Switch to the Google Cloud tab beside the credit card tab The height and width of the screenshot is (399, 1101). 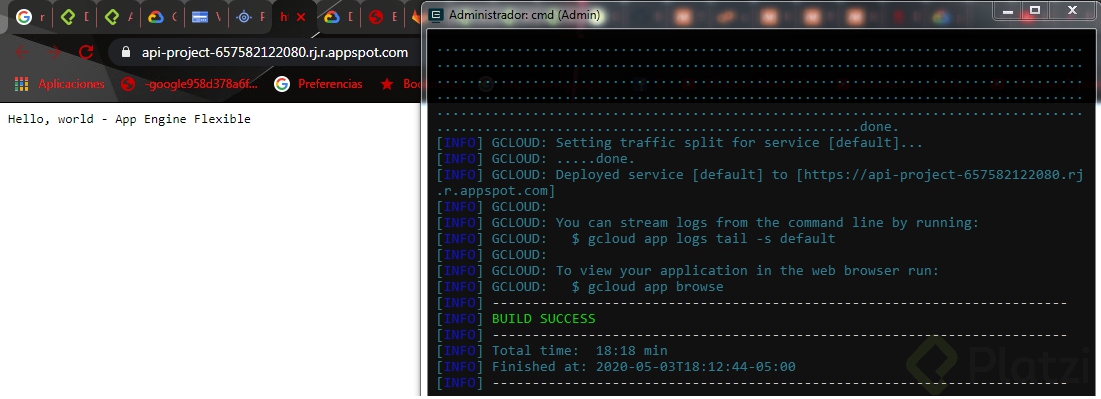click(162, 17)
